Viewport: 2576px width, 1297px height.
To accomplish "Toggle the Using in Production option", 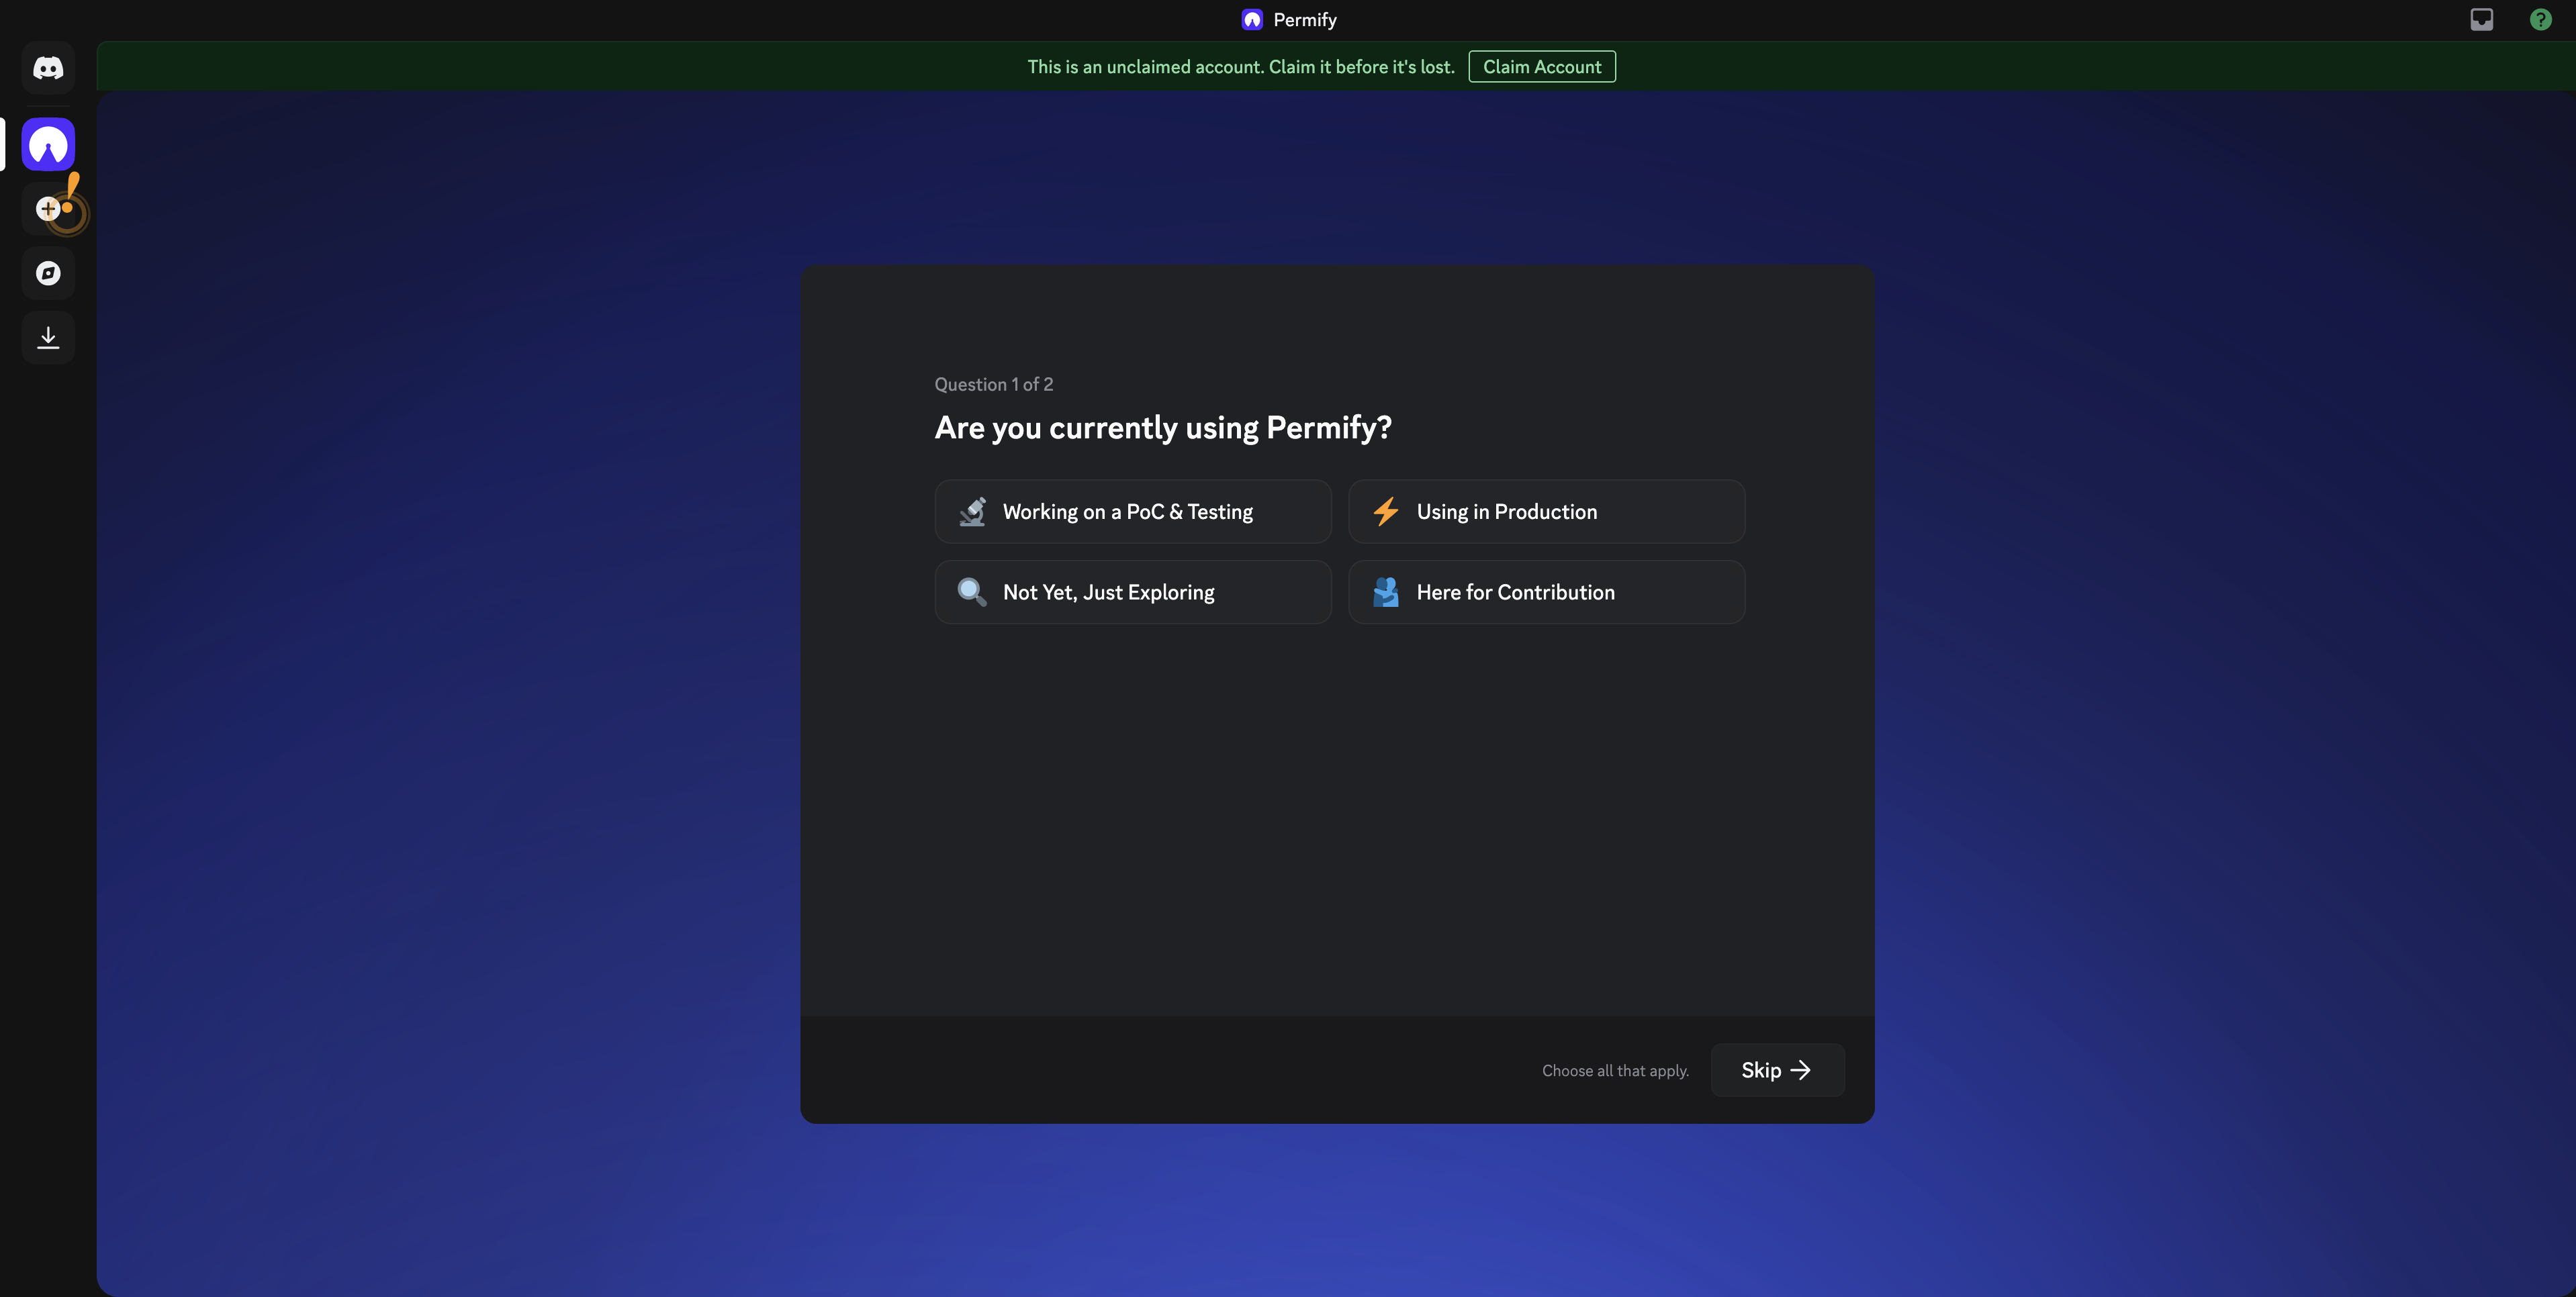I will point(1547,511).
